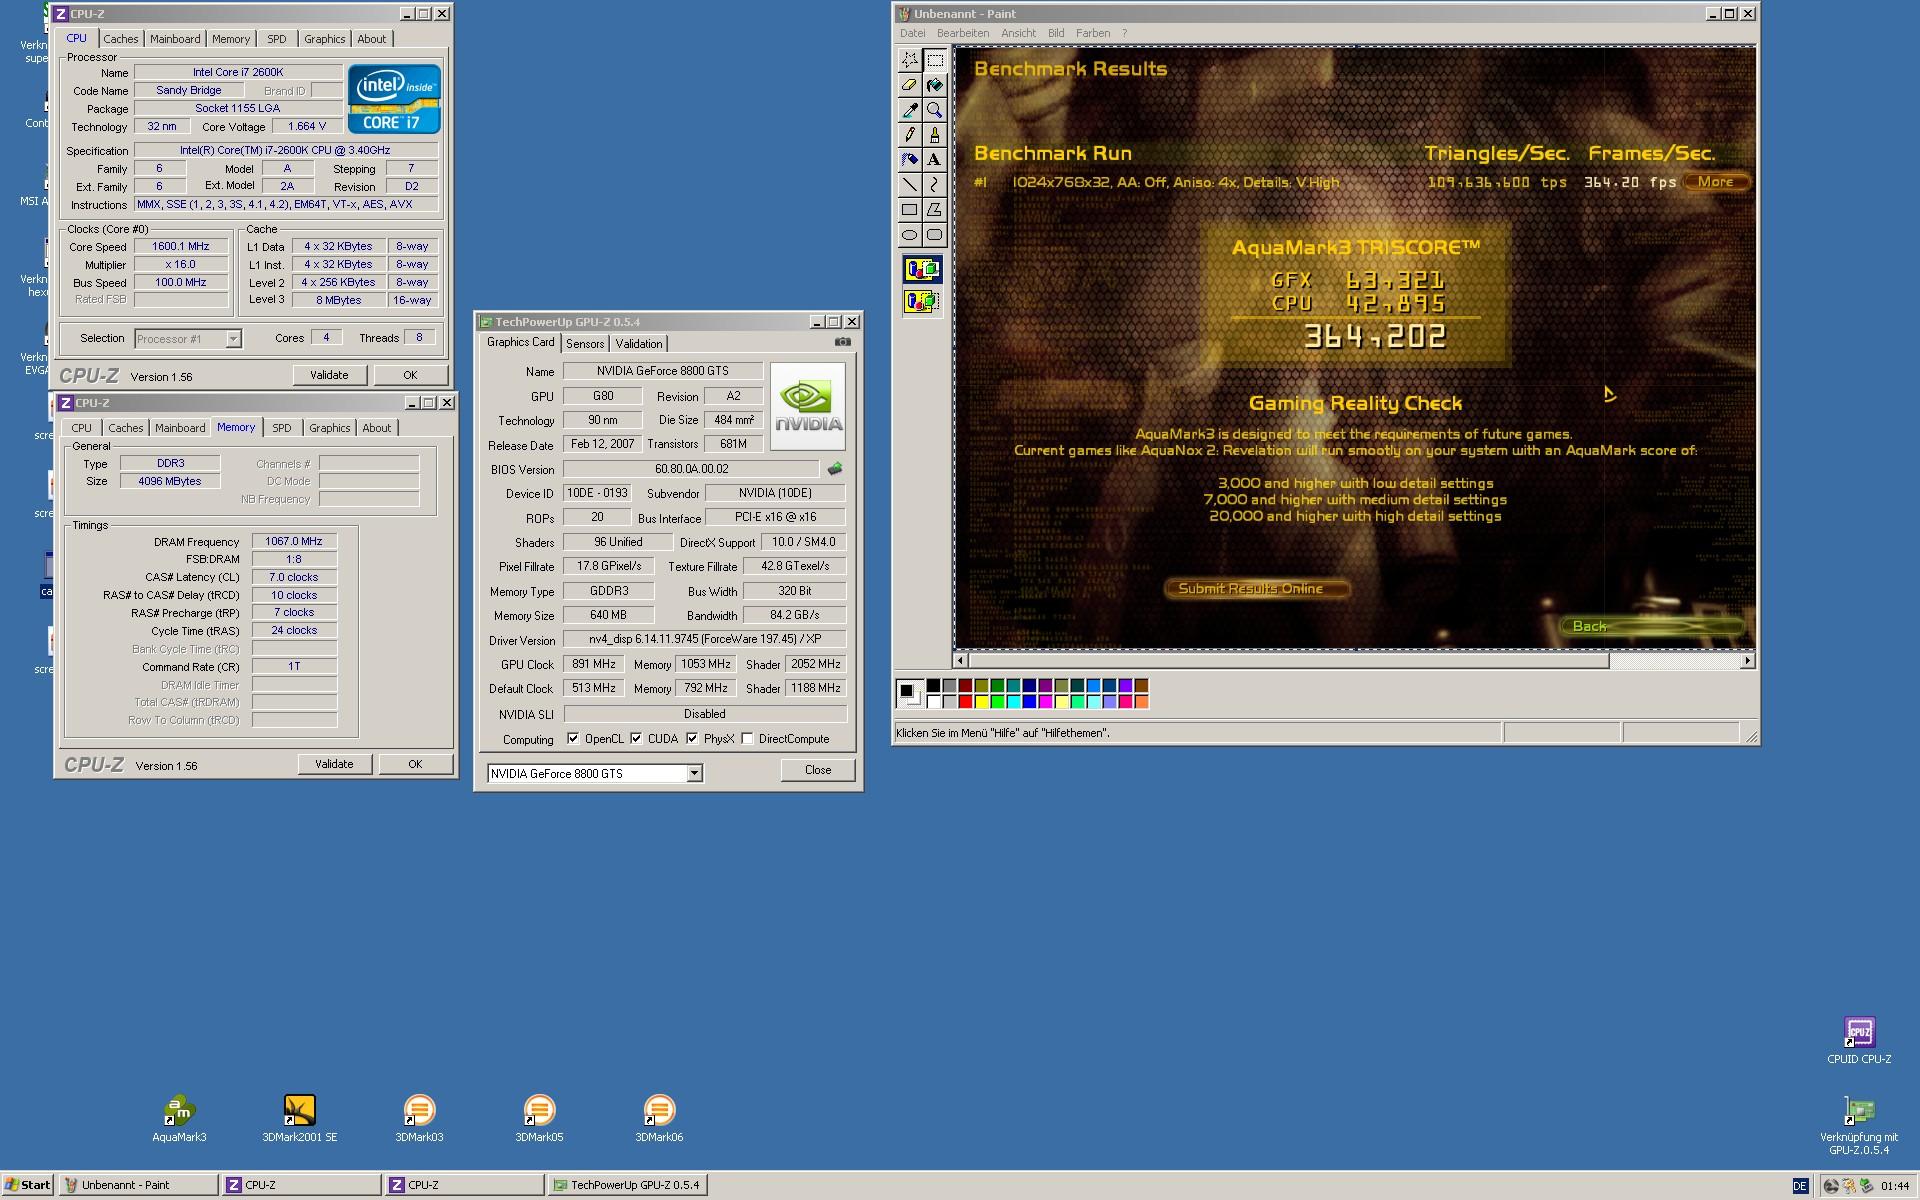The width and height of the screenshot is (1920, 1200).
Task: Switch to TechPowerUp GPU-Z taskbar button
Action: point(627,1185)
